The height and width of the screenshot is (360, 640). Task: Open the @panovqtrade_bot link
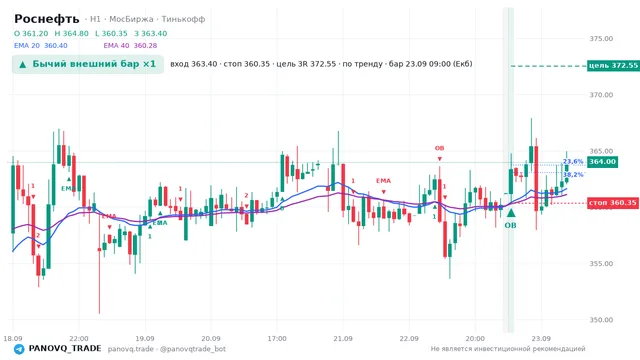click(x=193, y=349)
